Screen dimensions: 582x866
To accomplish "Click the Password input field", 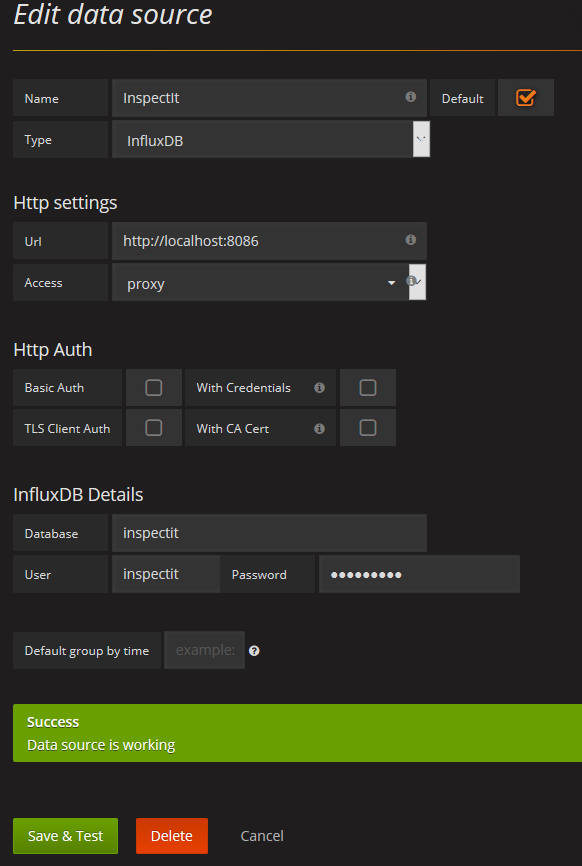I will 419,574.
